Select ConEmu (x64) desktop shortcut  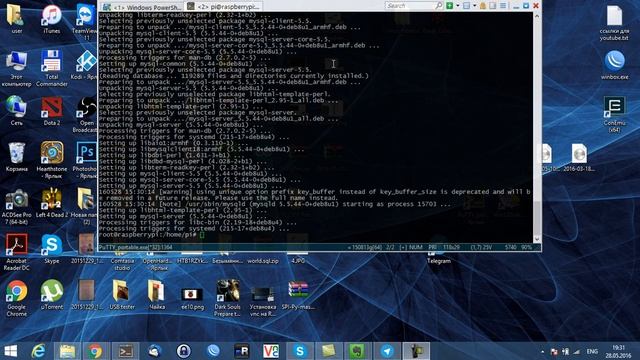click(614, 114)
